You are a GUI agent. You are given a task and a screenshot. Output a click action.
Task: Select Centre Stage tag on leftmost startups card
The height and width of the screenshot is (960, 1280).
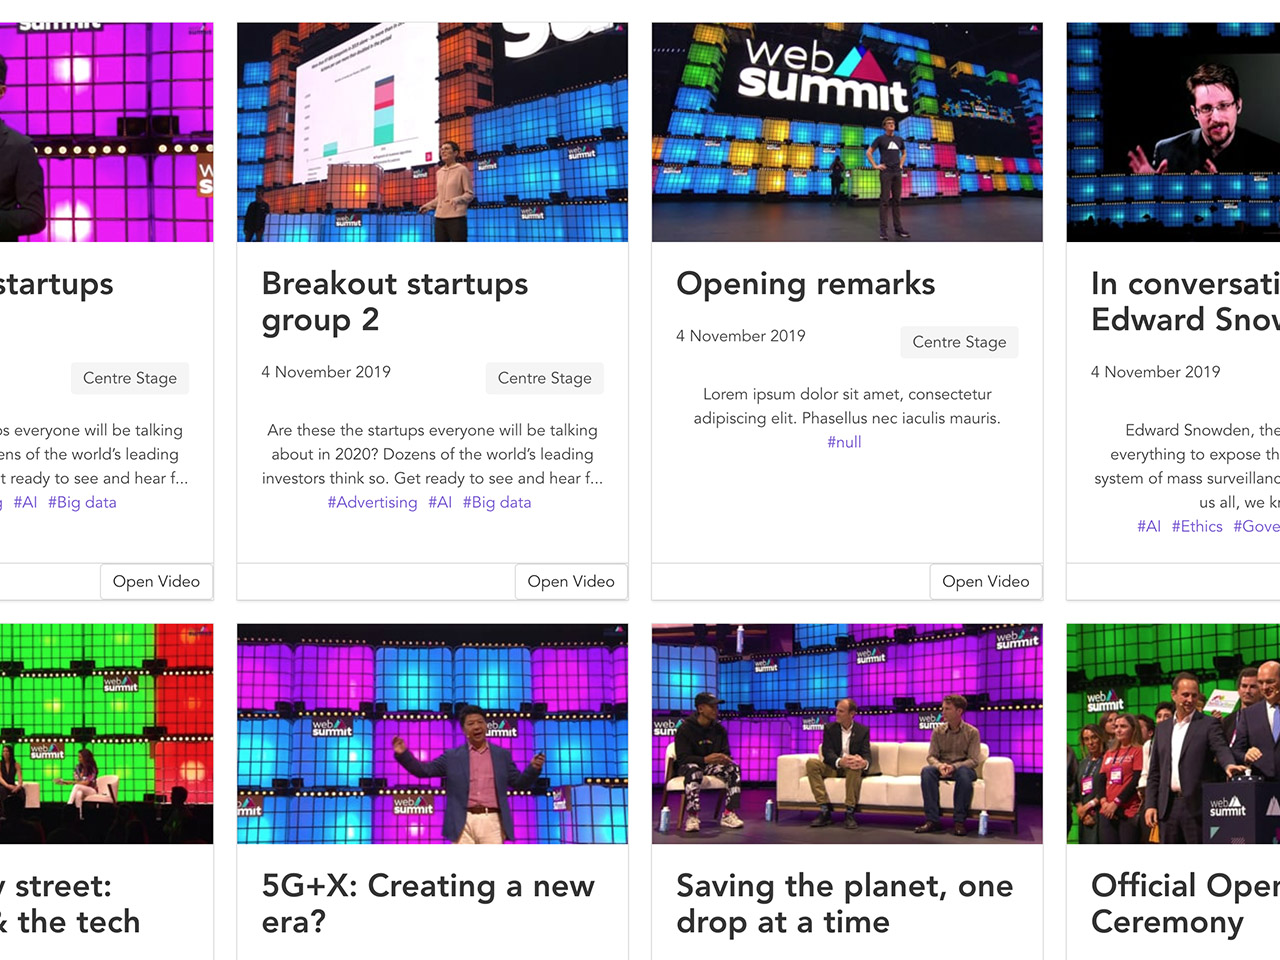click(130, 378)
